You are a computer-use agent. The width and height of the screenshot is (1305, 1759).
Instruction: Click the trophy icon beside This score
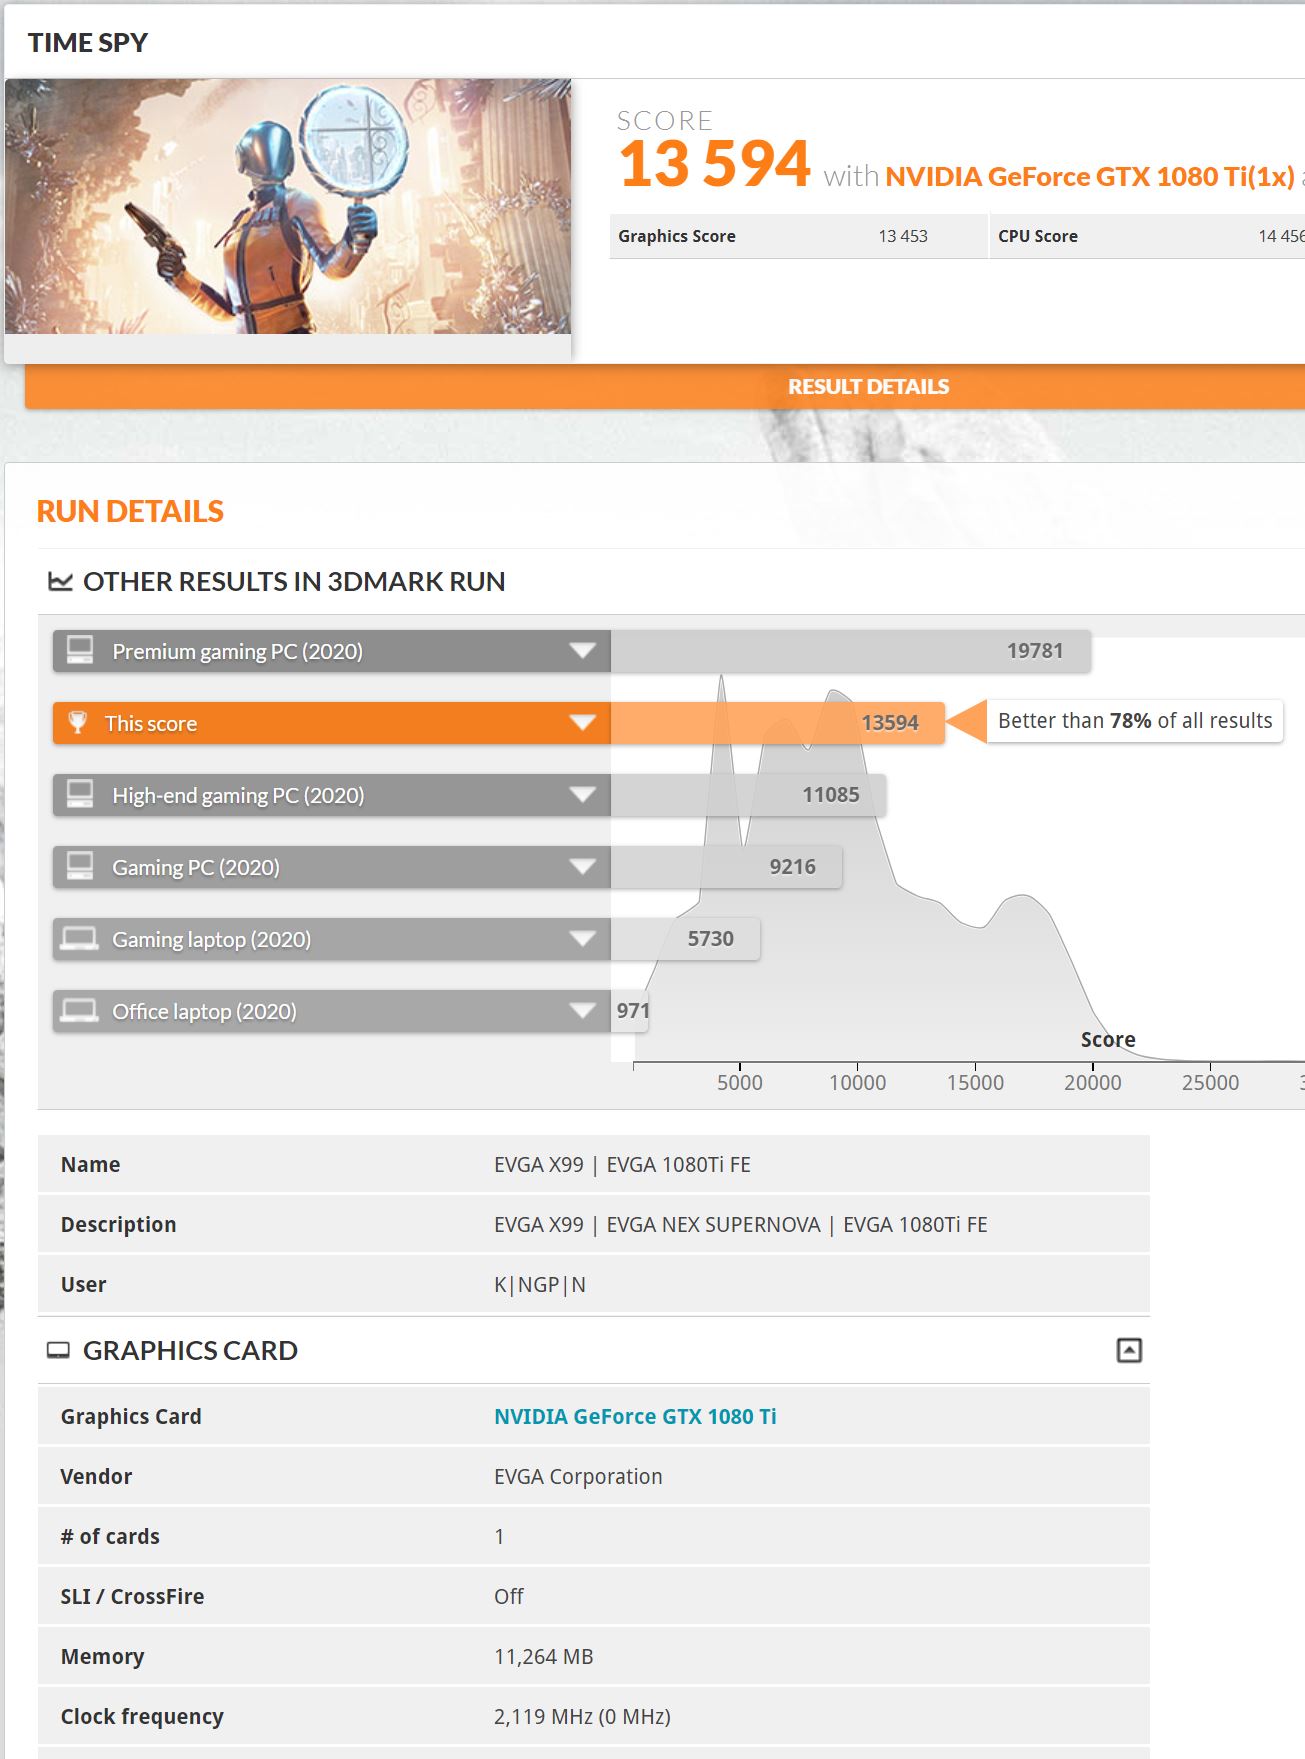point(77,722)
